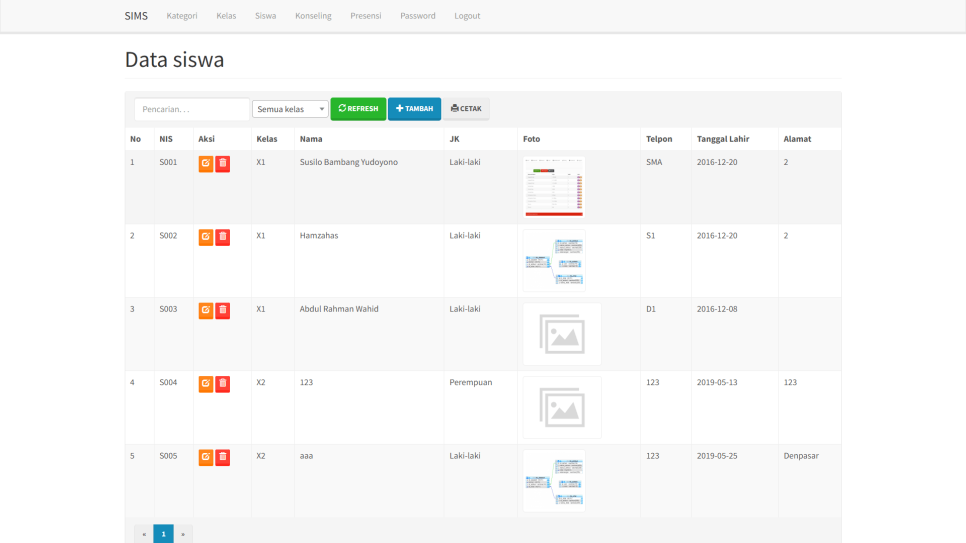Click the green Refresh button

tap(358, 109)
